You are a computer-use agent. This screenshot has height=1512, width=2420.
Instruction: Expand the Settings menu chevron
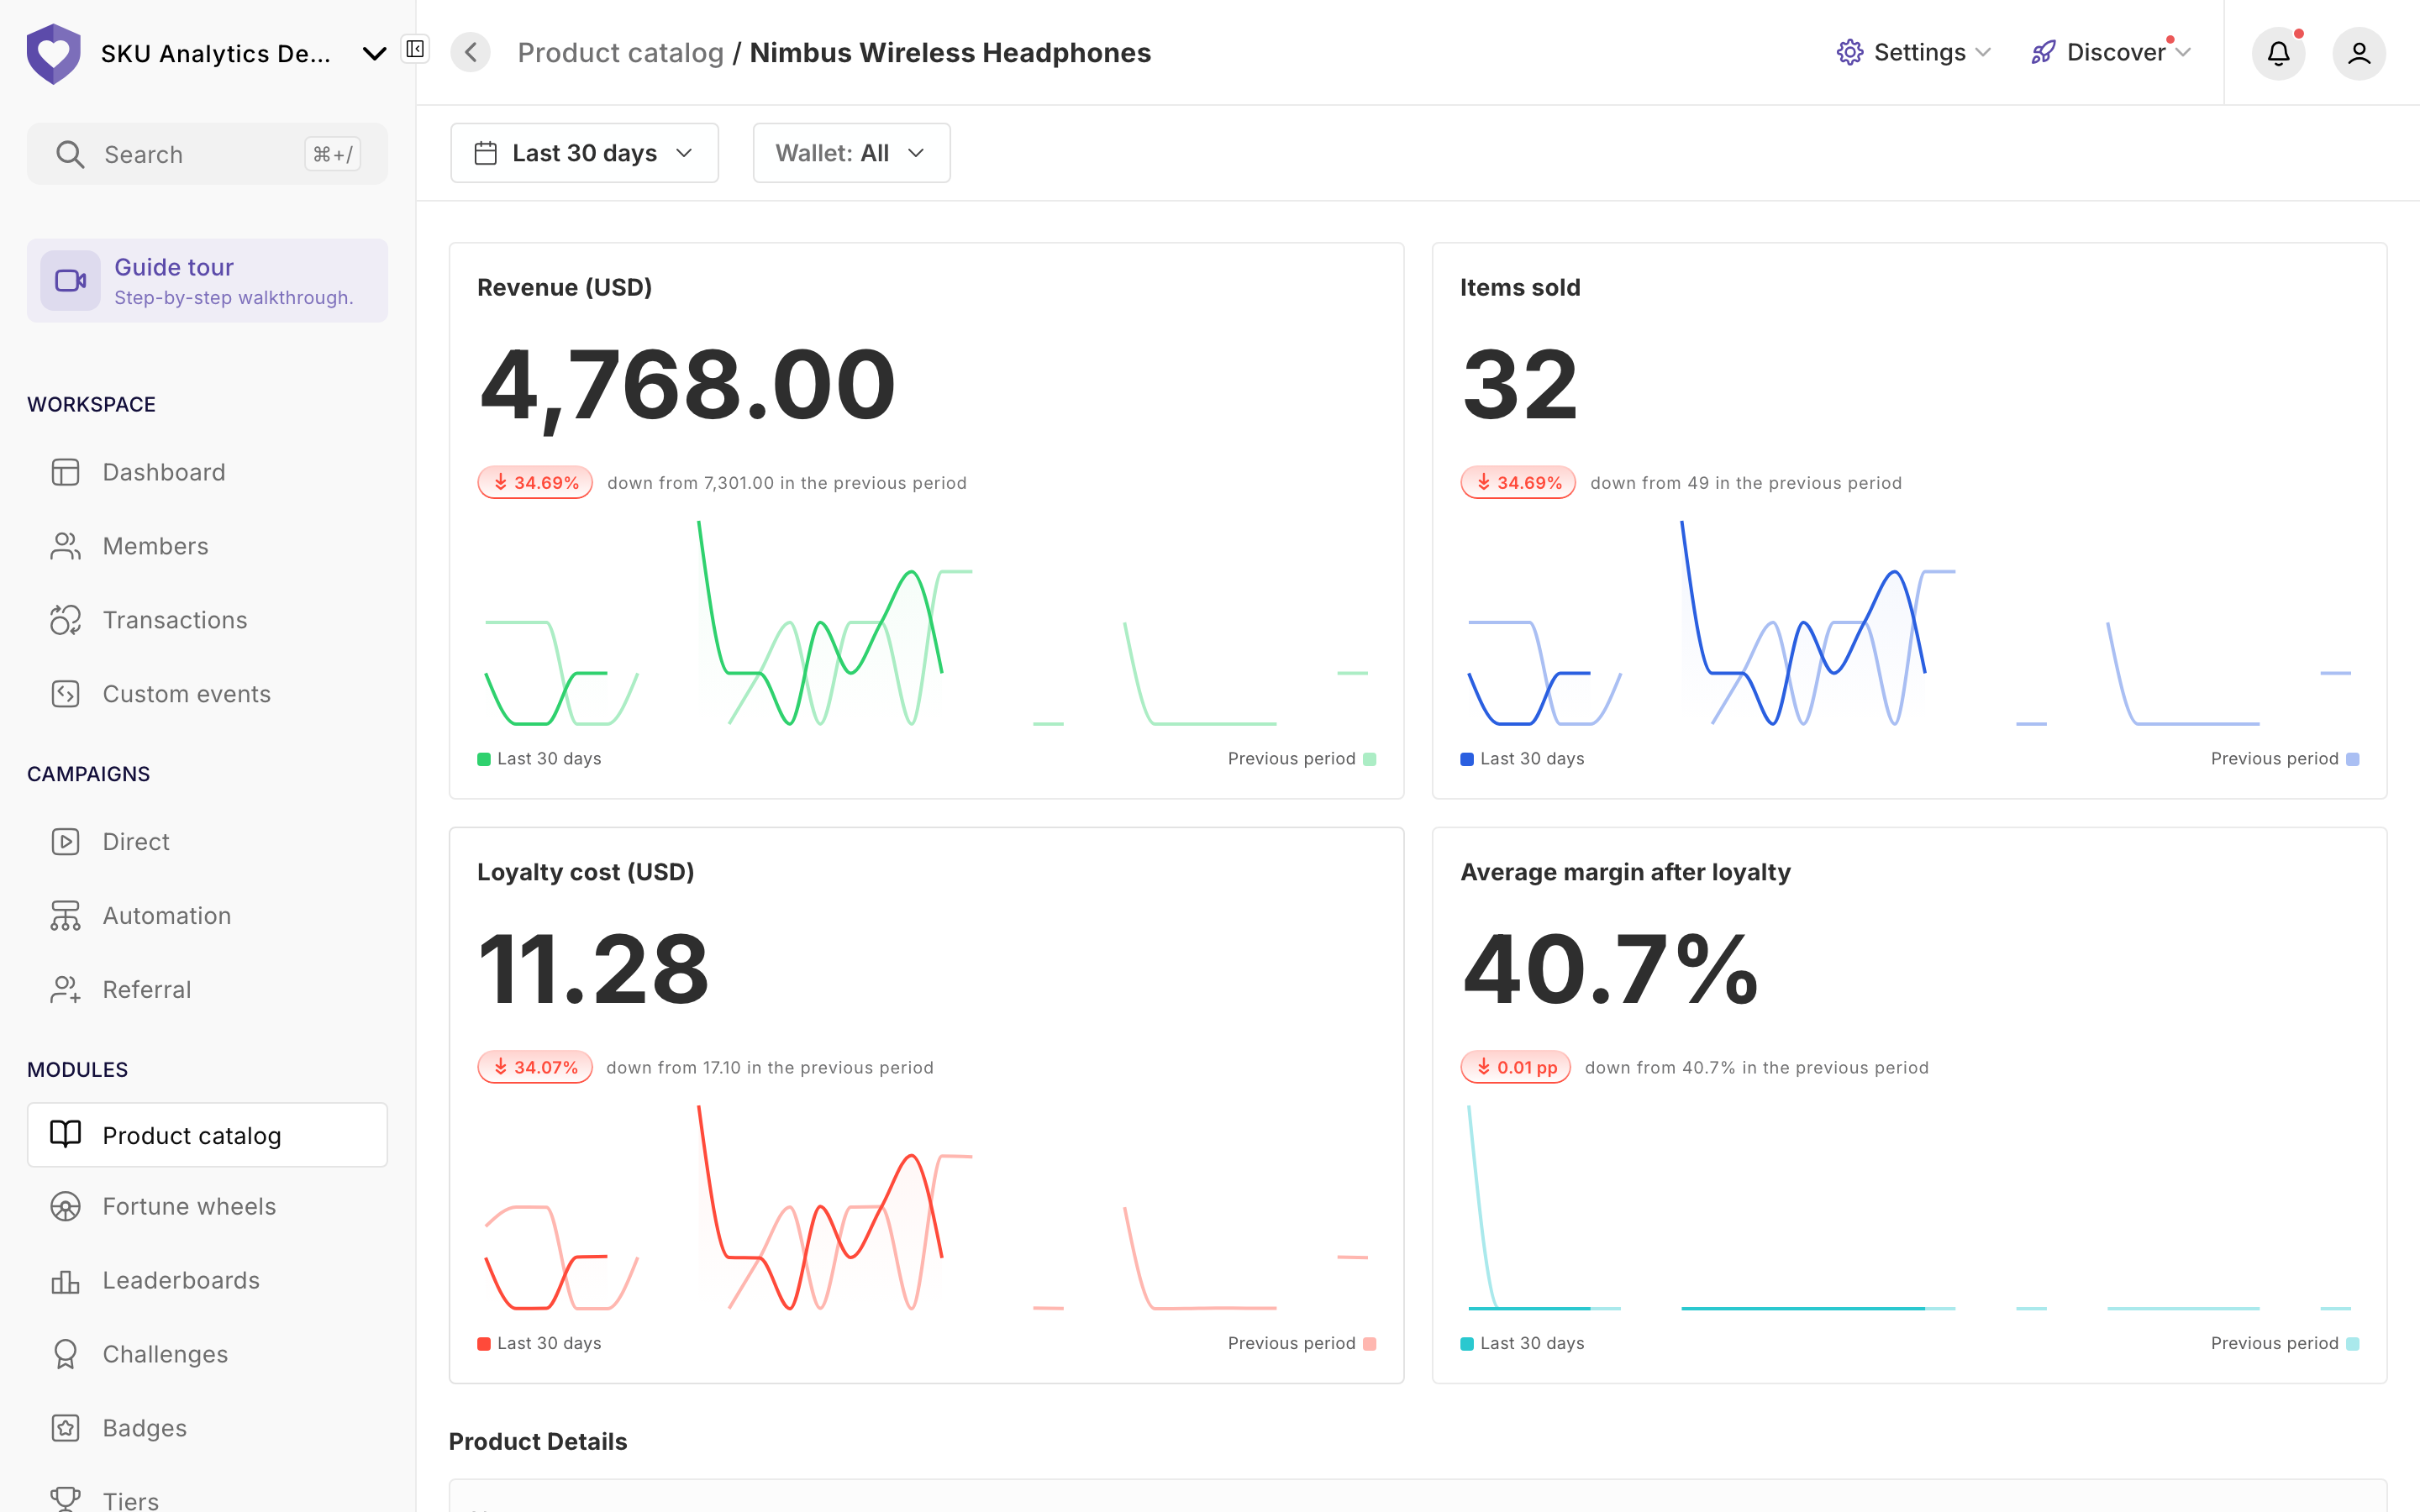[x=1983, y=52]
